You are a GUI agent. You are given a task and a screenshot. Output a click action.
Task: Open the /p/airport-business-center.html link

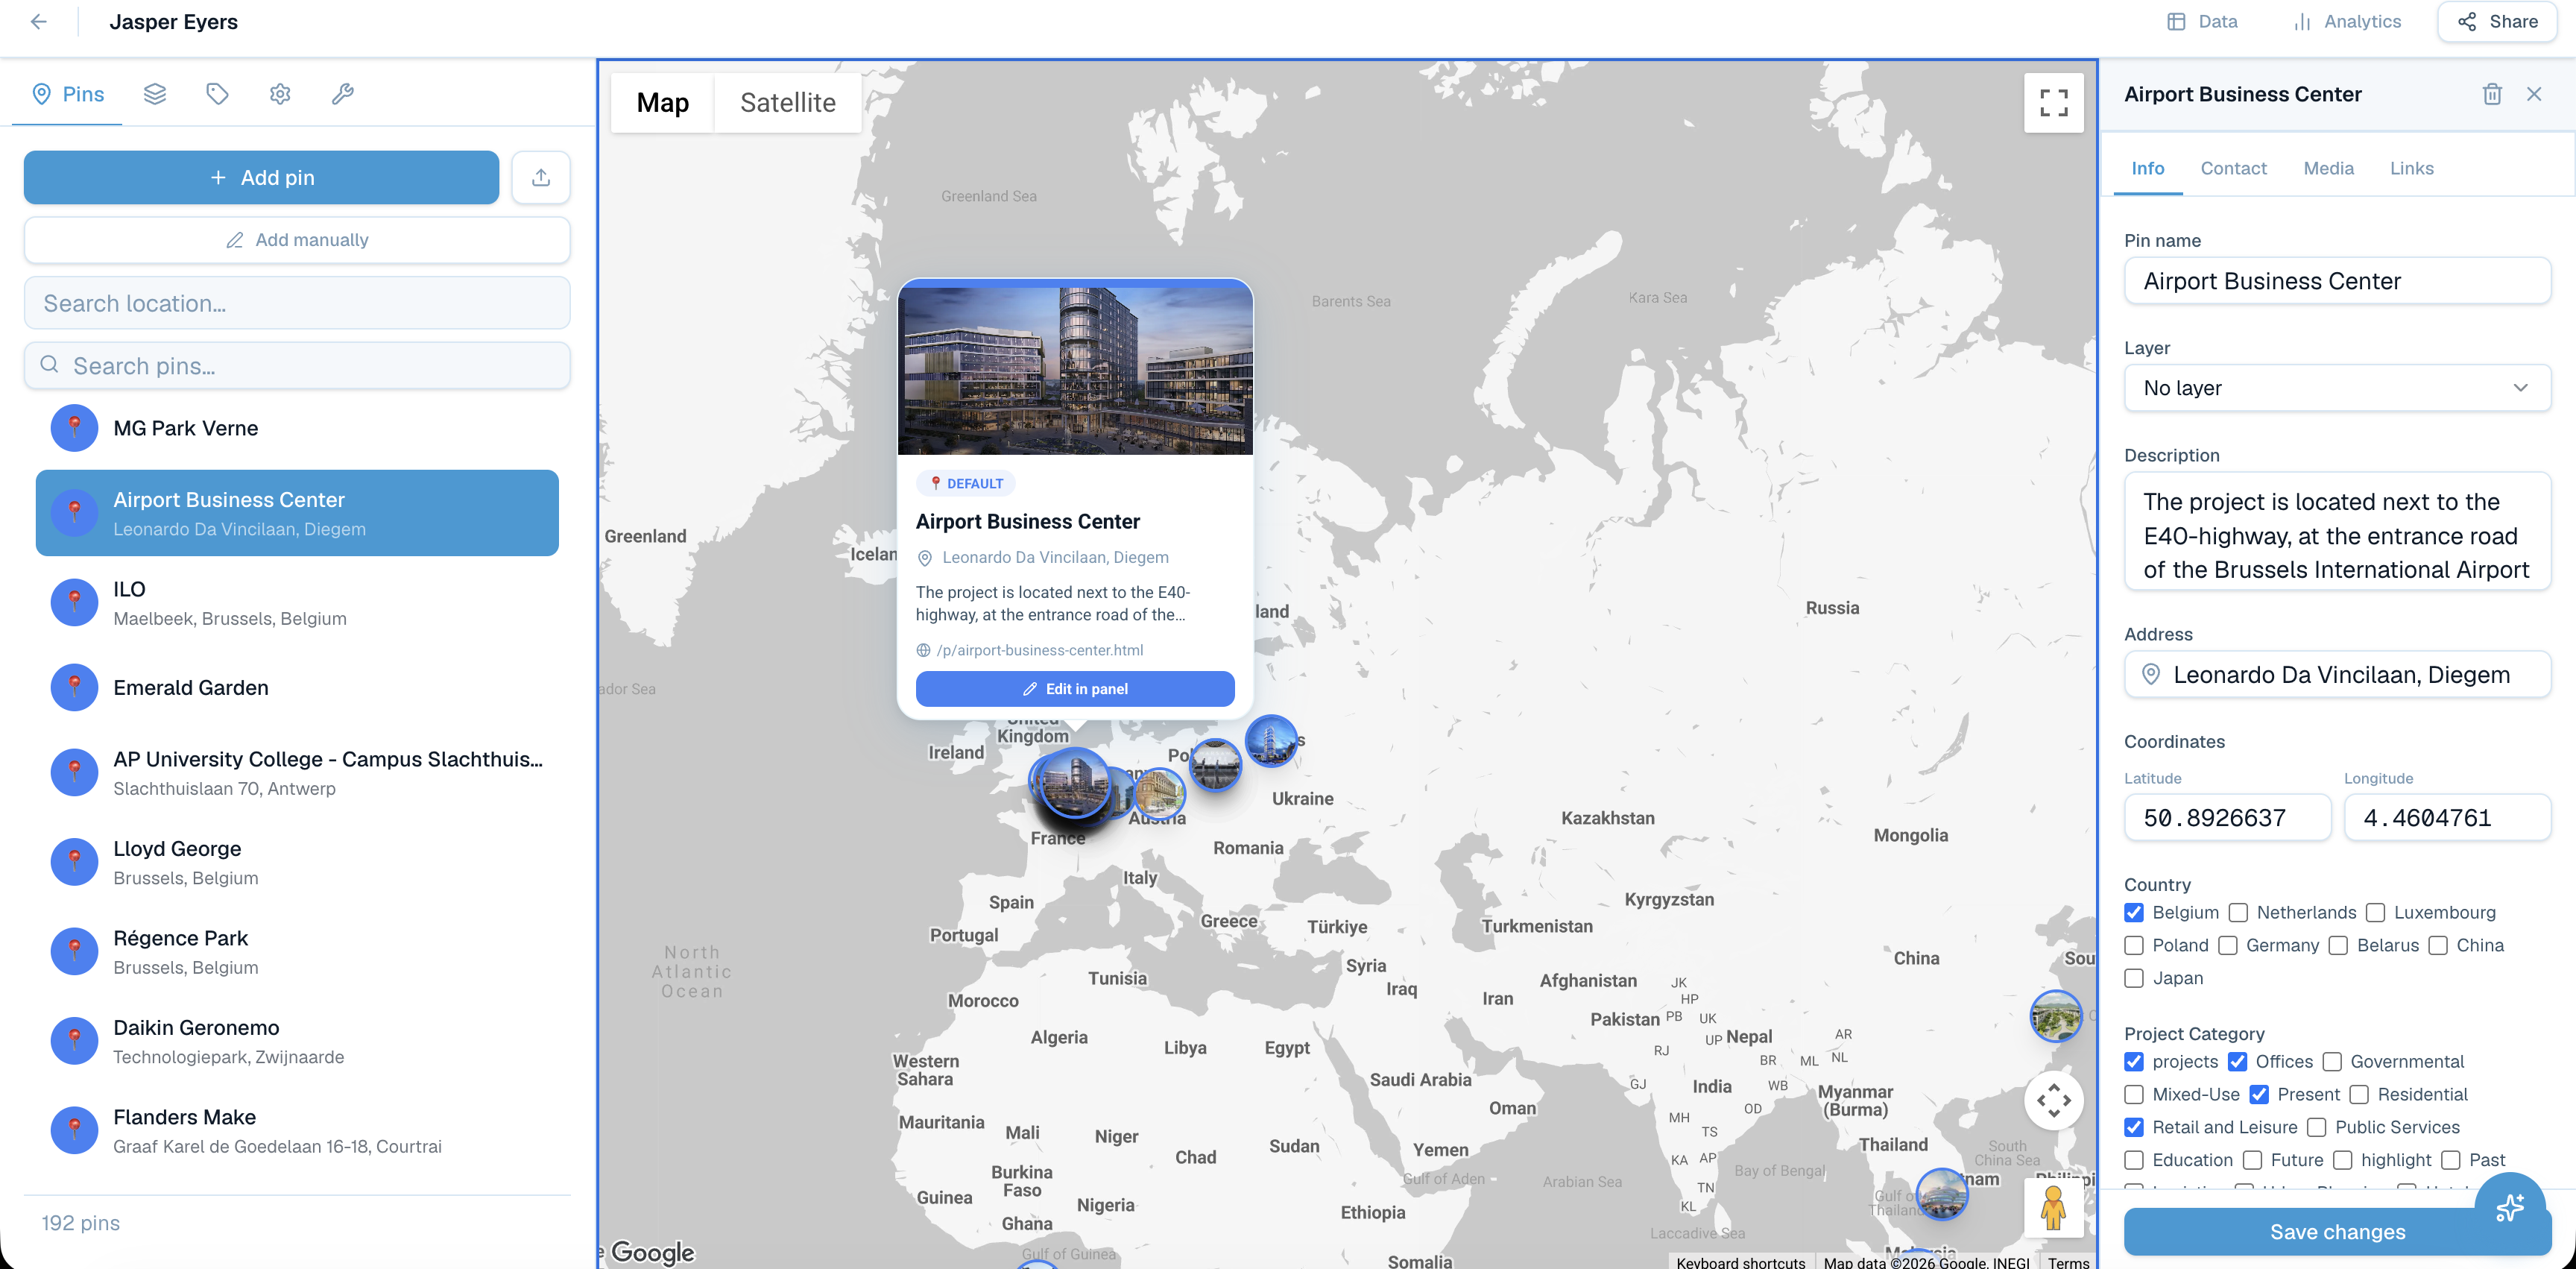pyautogui.click(x=1039, y=650)
